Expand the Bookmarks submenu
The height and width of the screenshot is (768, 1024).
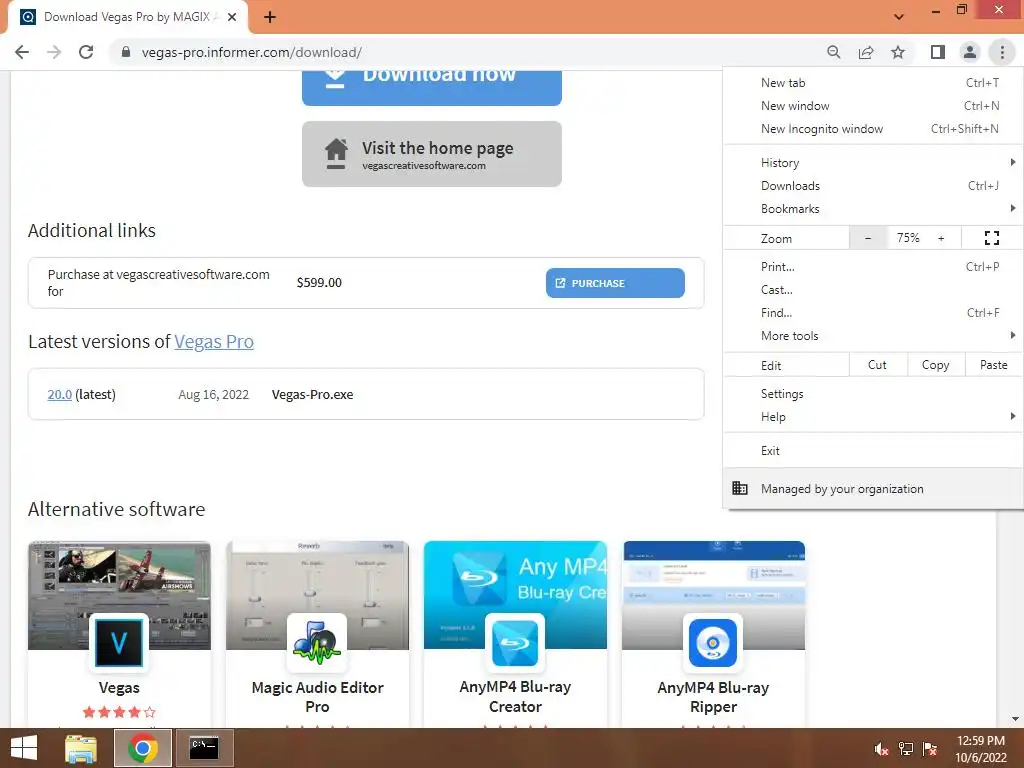pos(873,208)
